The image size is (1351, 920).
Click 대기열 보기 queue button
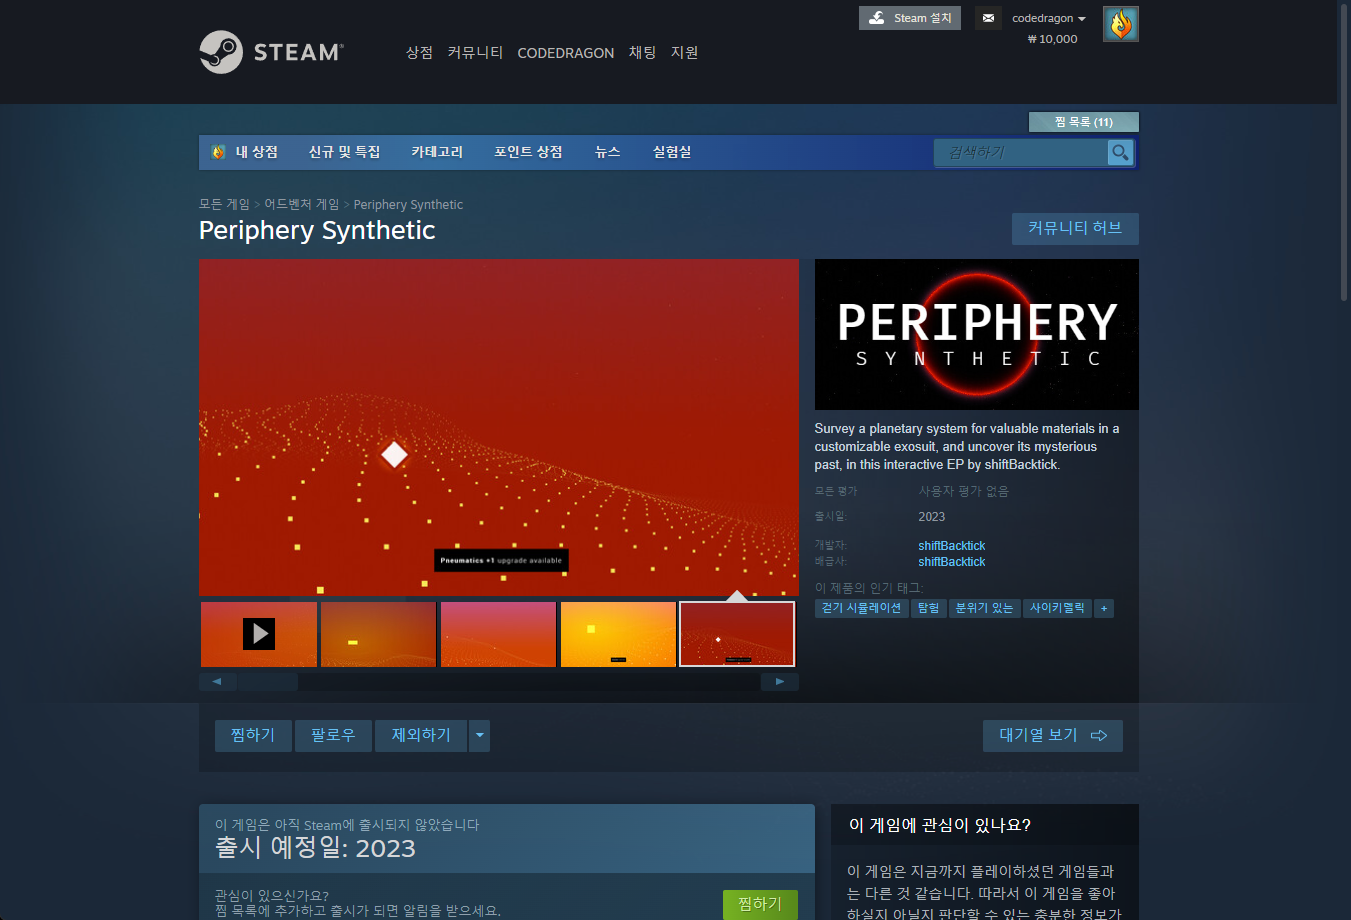click(1053, 736)
